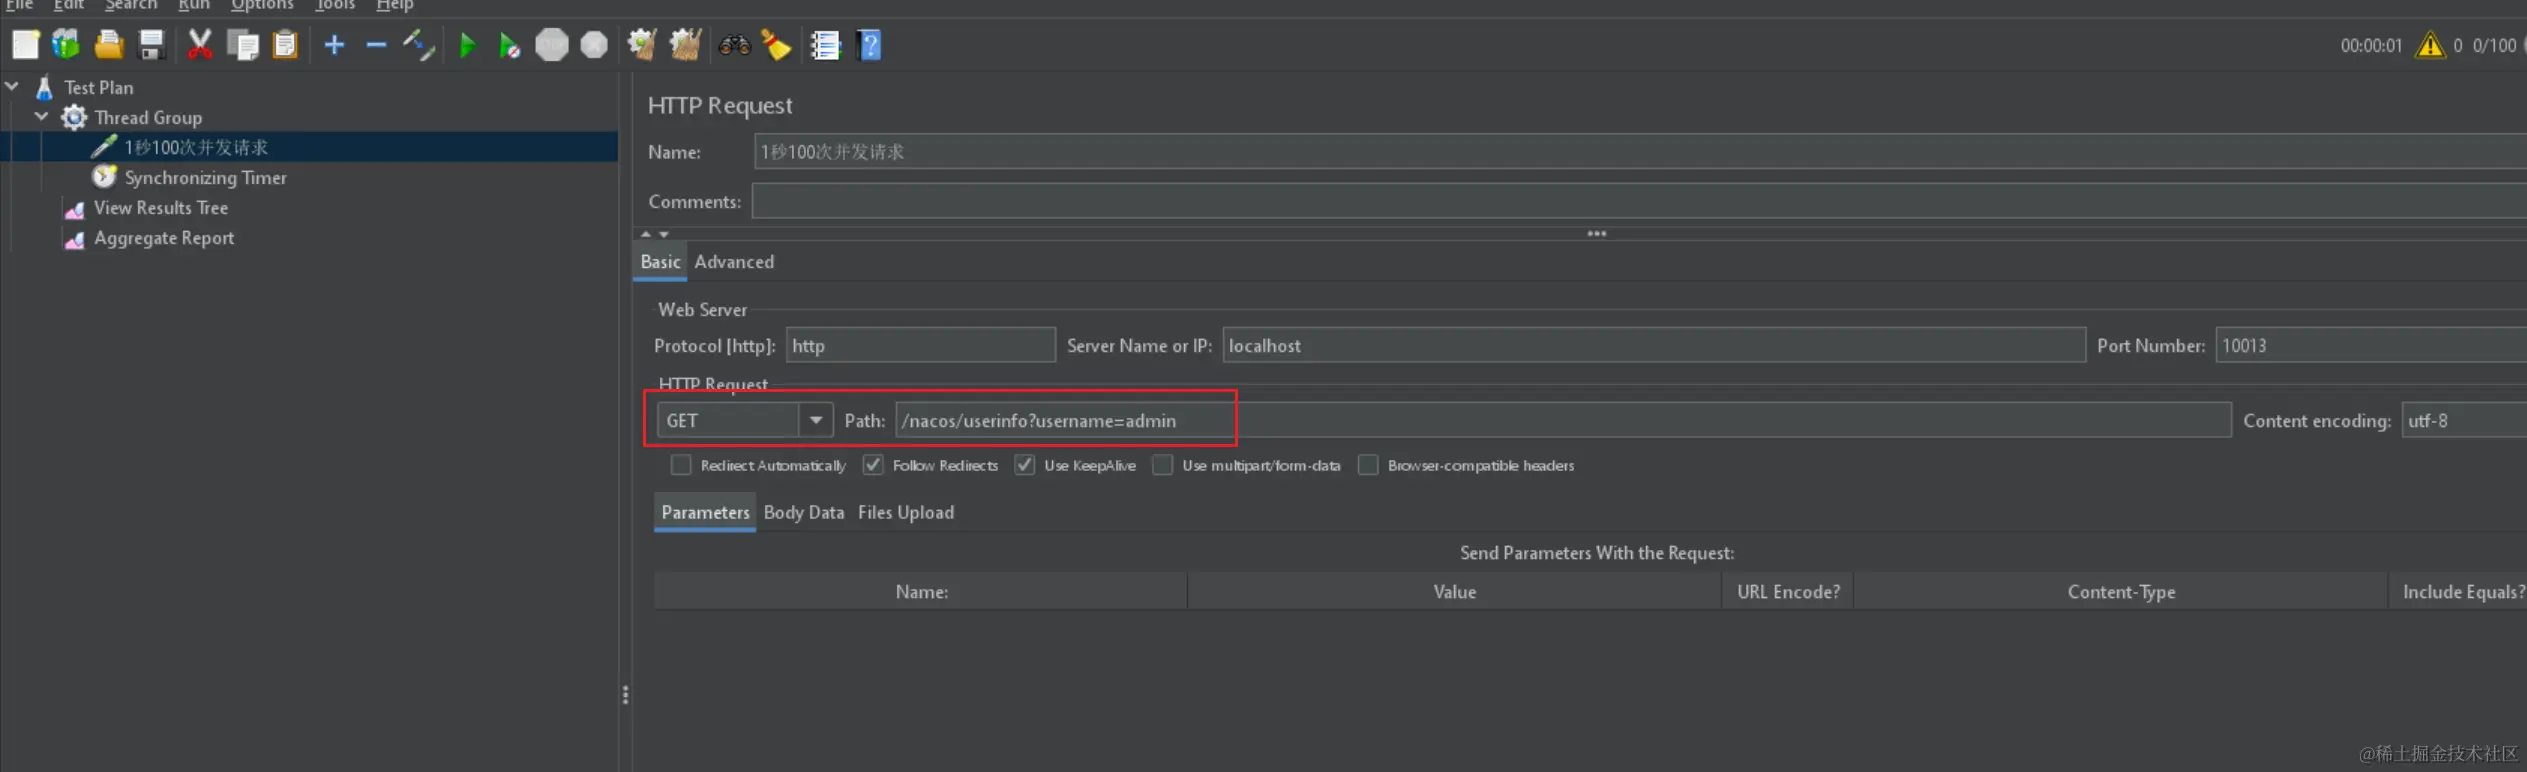This screenshot has width=2527, height=772.
Task: Open the GET method dropdown arrow
Action: pyautogui.click(x=816, y=420)
